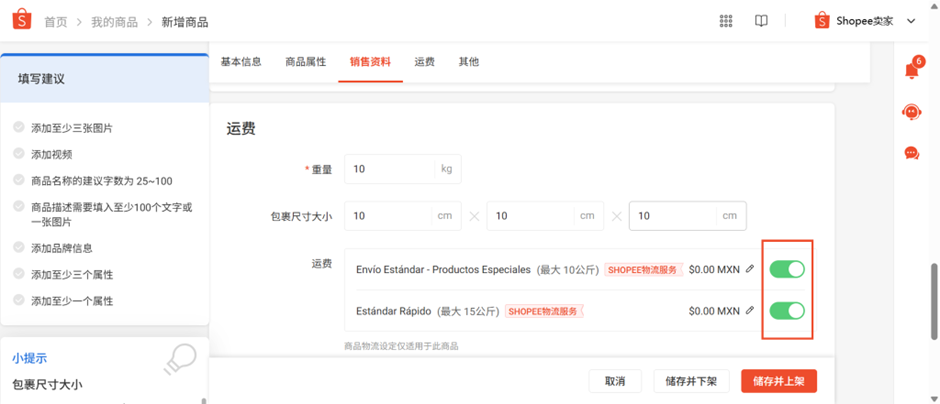Focus second package dimension cm field
The height and width of the screenshot is (404, 940).
545,216
